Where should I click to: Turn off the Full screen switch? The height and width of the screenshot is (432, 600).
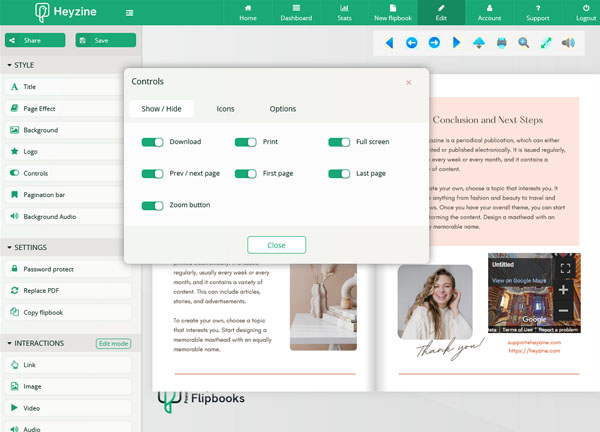[339, 142]
